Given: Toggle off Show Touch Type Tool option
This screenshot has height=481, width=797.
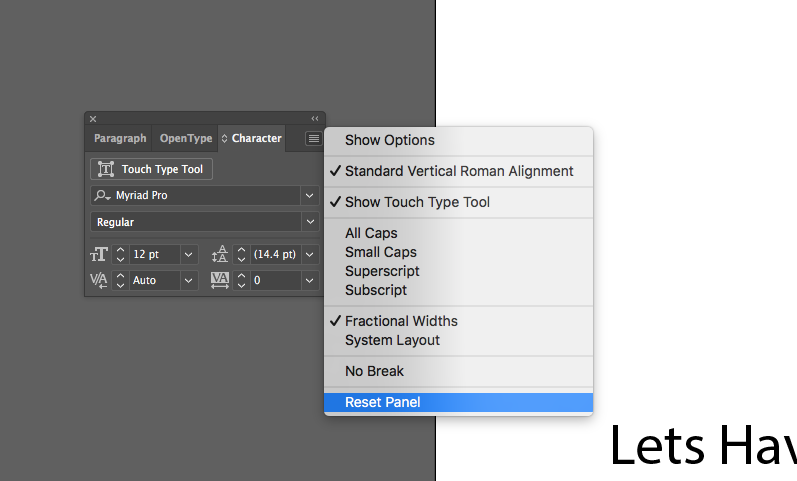Looking at the screenshot, I should click(x=458, y=202).
